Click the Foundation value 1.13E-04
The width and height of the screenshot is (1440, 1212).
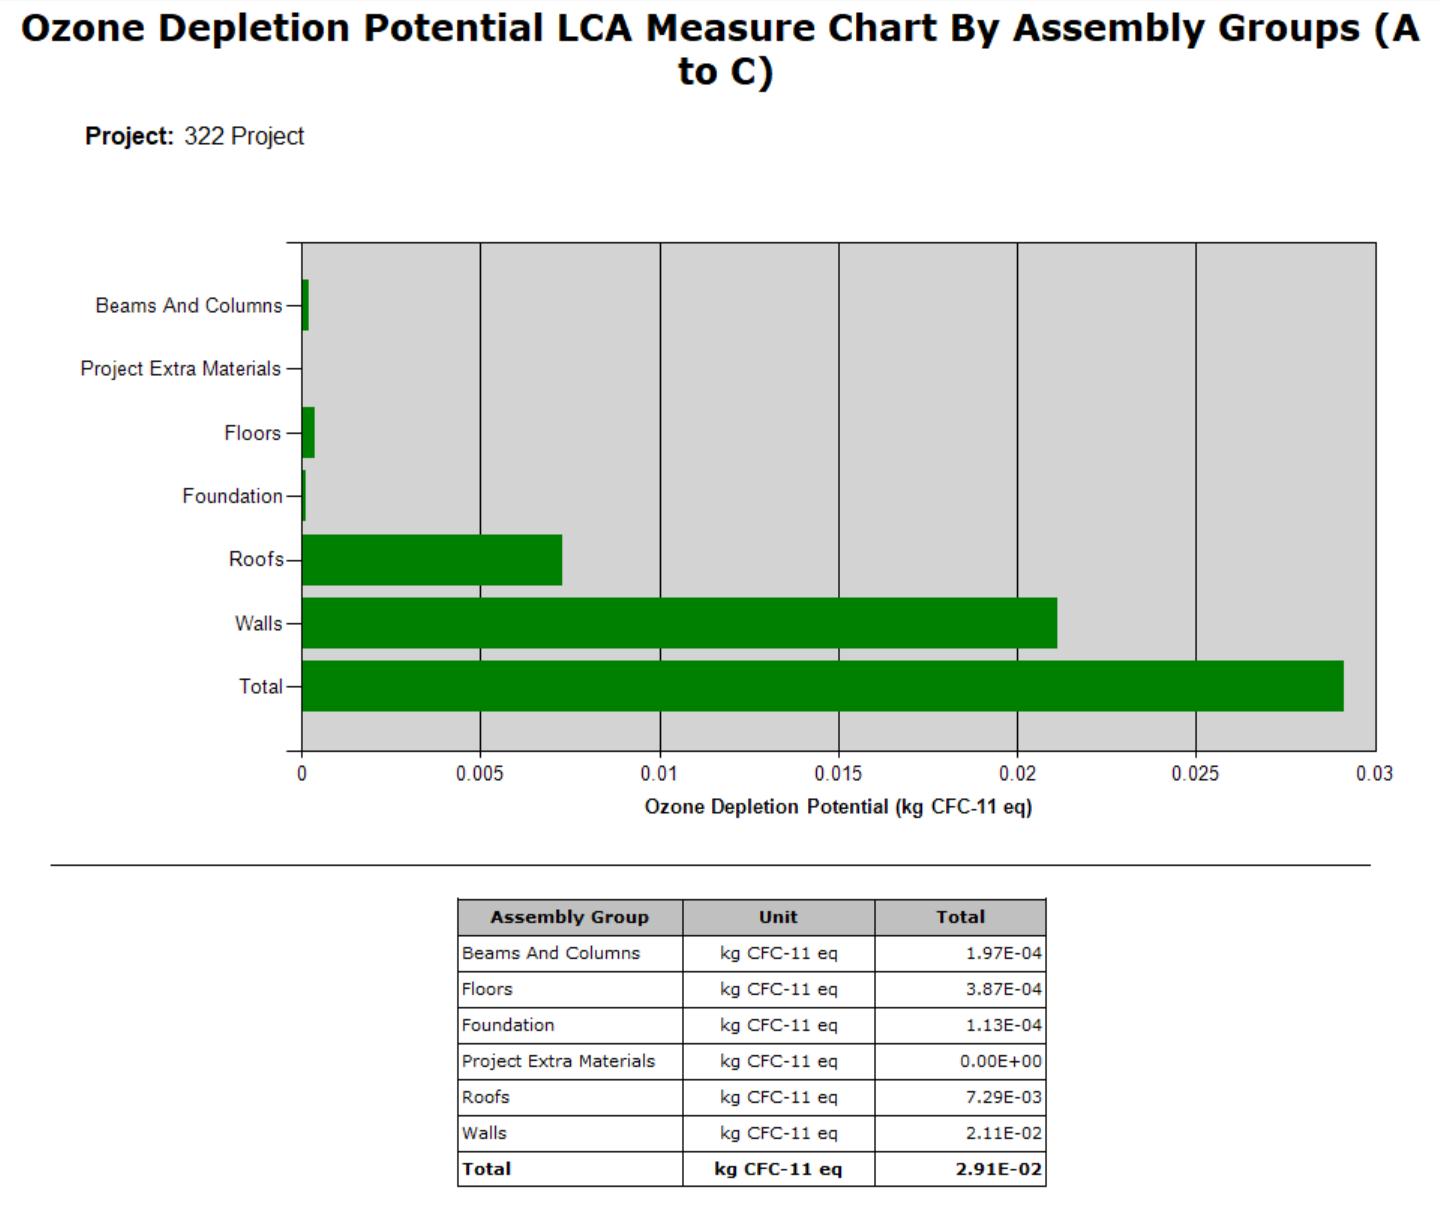[1004, 1025]
